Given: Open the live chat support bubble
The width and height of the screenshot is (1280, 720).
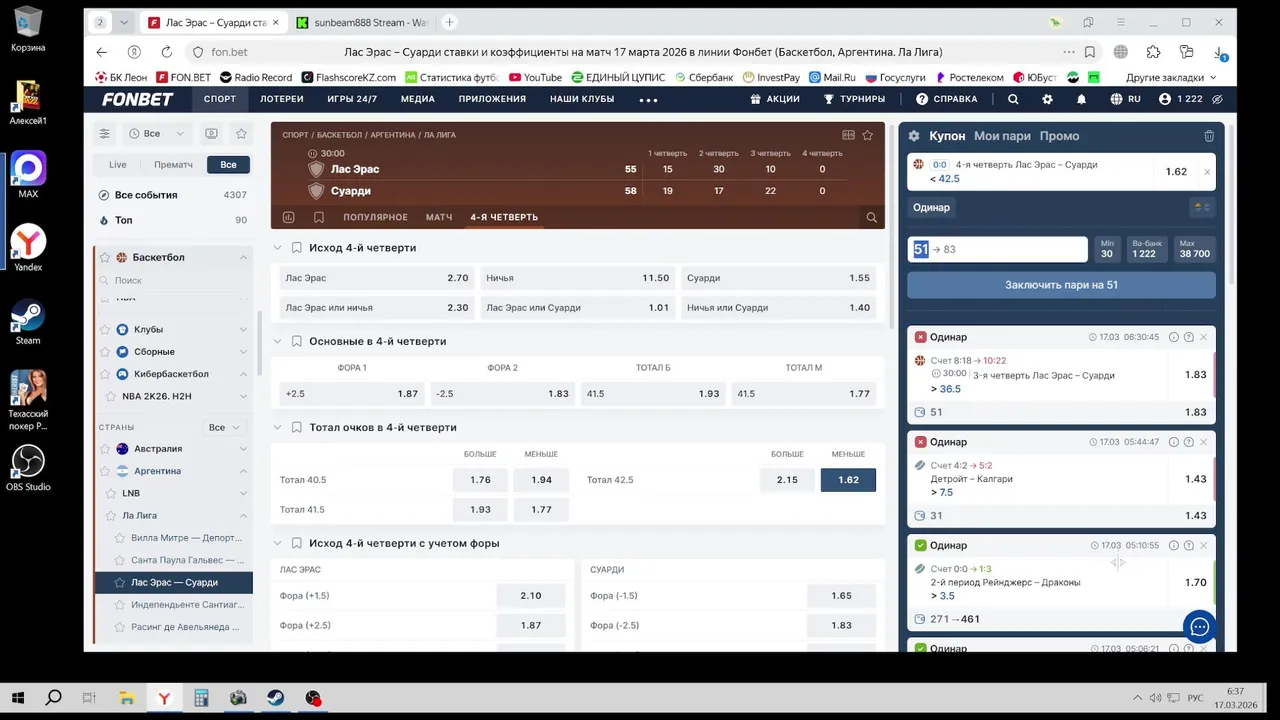Looking at the screenshot, I should pos(1200,627).
